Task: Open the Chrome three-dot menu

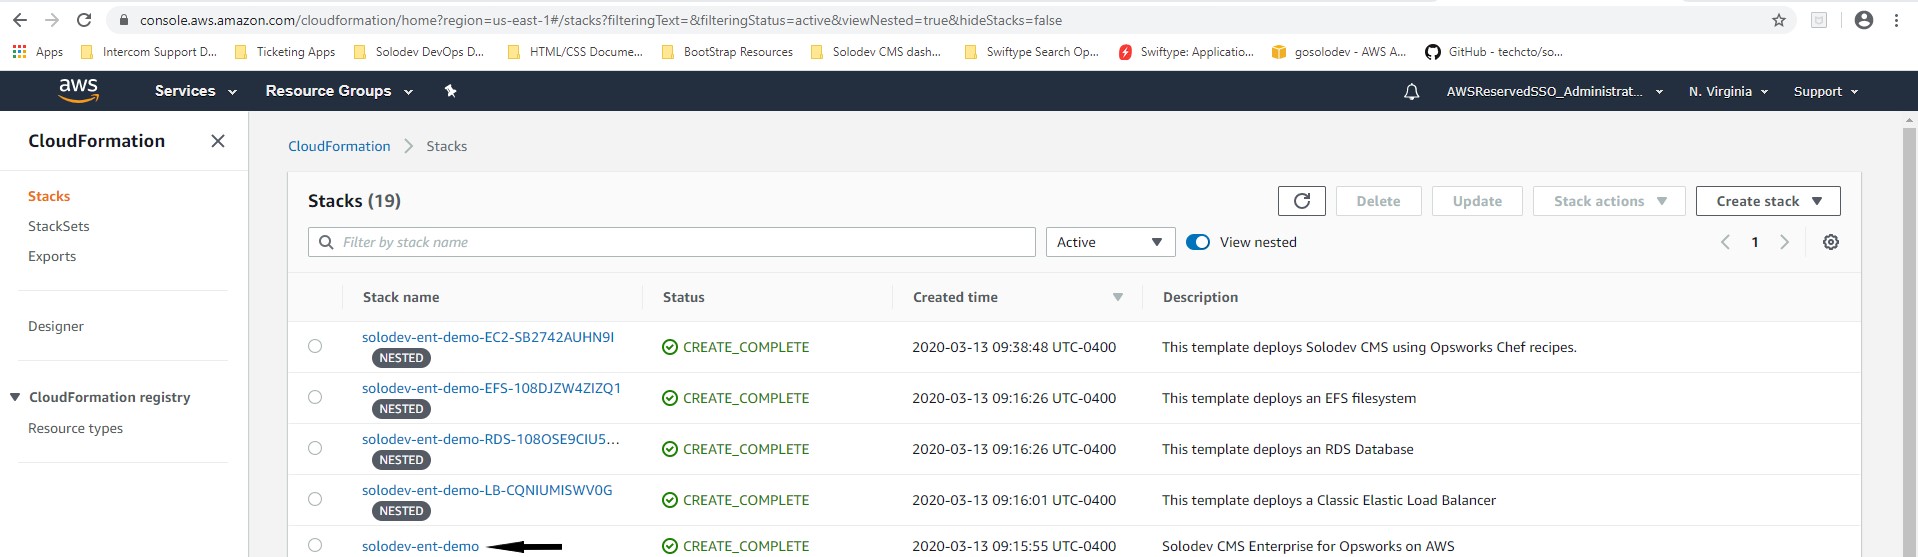Action: [1896, 20]
